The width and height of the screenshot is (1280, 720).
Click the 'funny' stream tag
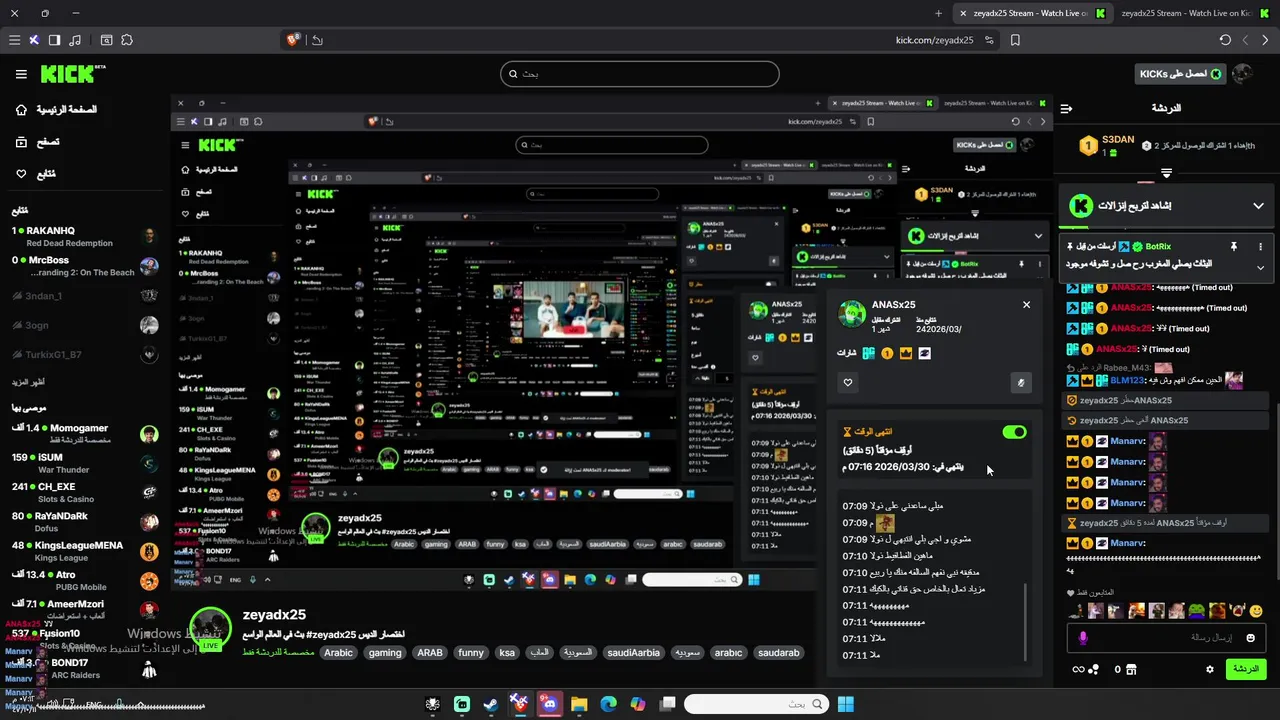pos(470,653)
